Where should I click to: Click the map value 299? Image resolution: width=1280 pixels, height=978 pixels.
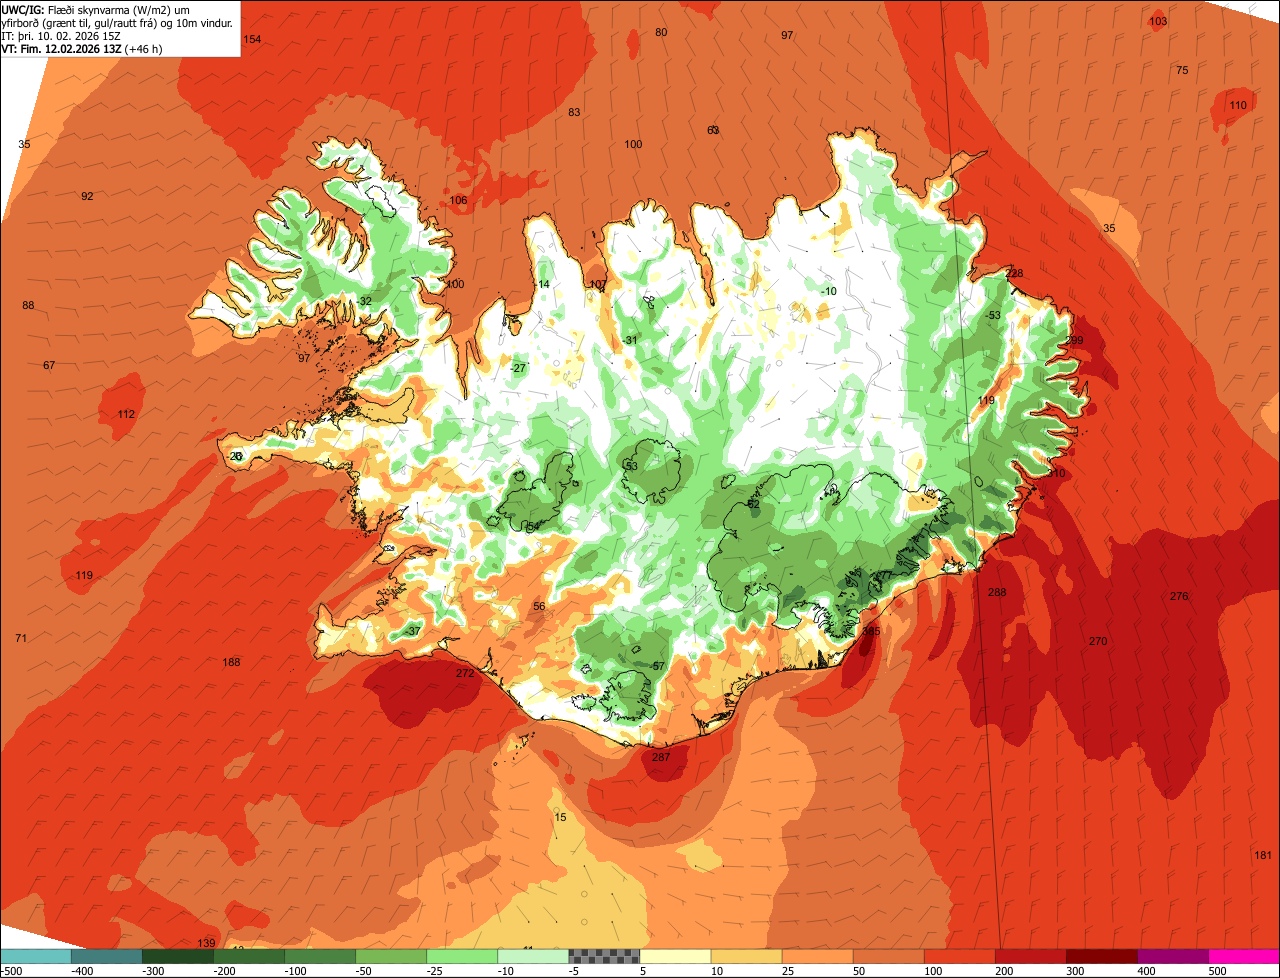click(x=1074, y=340)
